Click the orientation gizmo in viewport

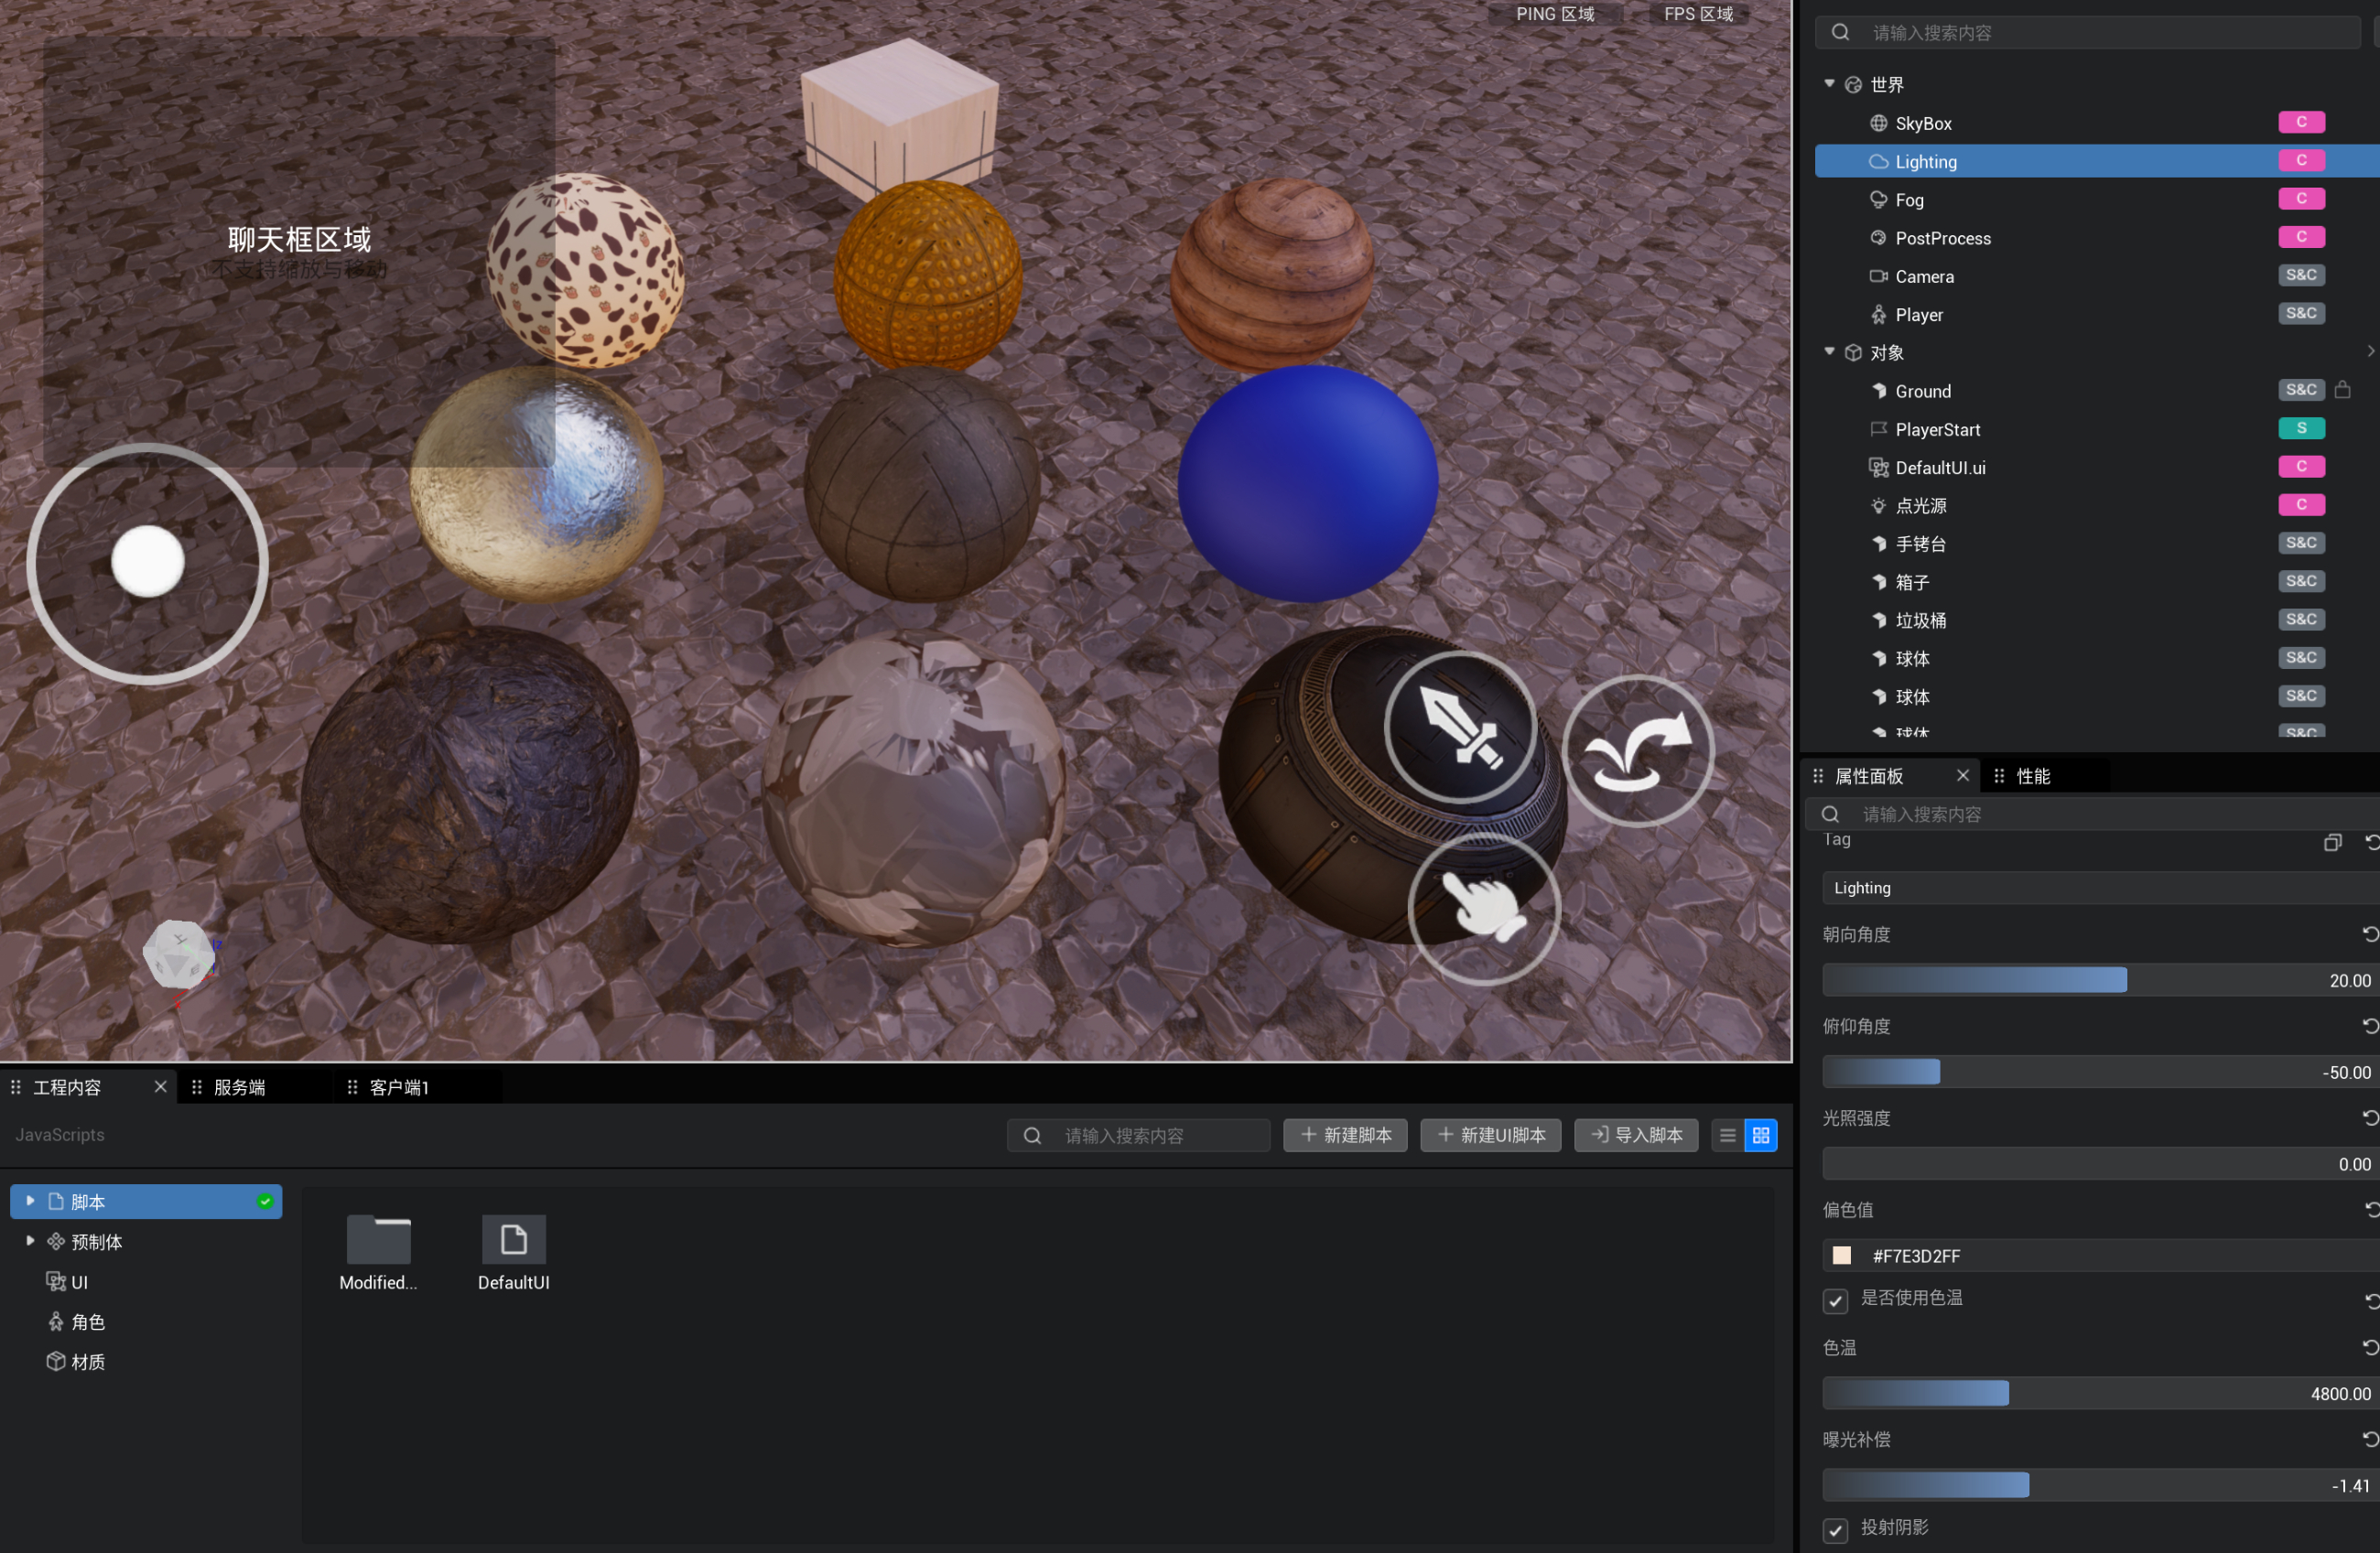click(x=180, y=955)
